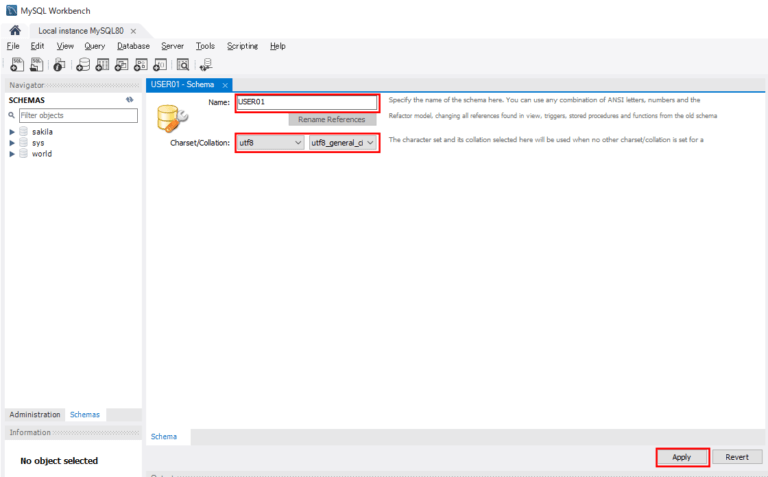Click create new schema toolbar icon
The image size is (768, 477).
[x=83, y=65]
